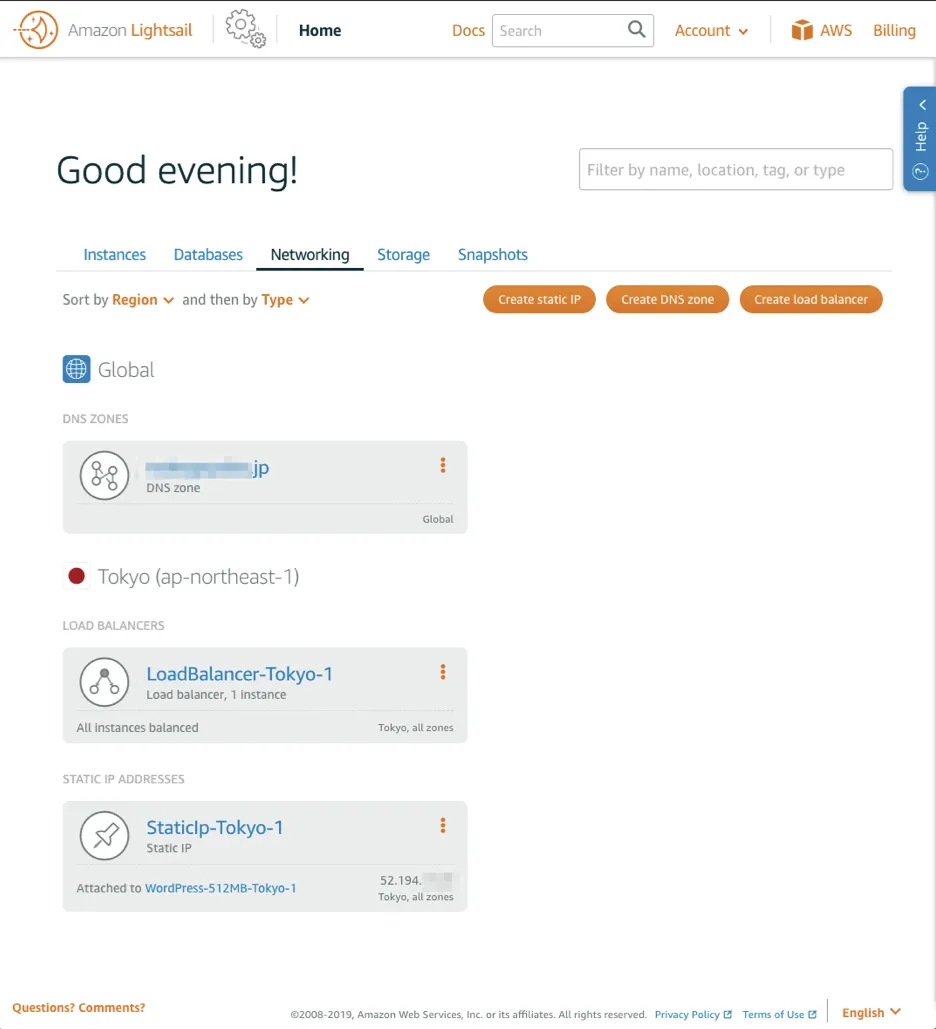Open settings gear icon in header
The image size is (936, 1029).
[x=245, y=29]
